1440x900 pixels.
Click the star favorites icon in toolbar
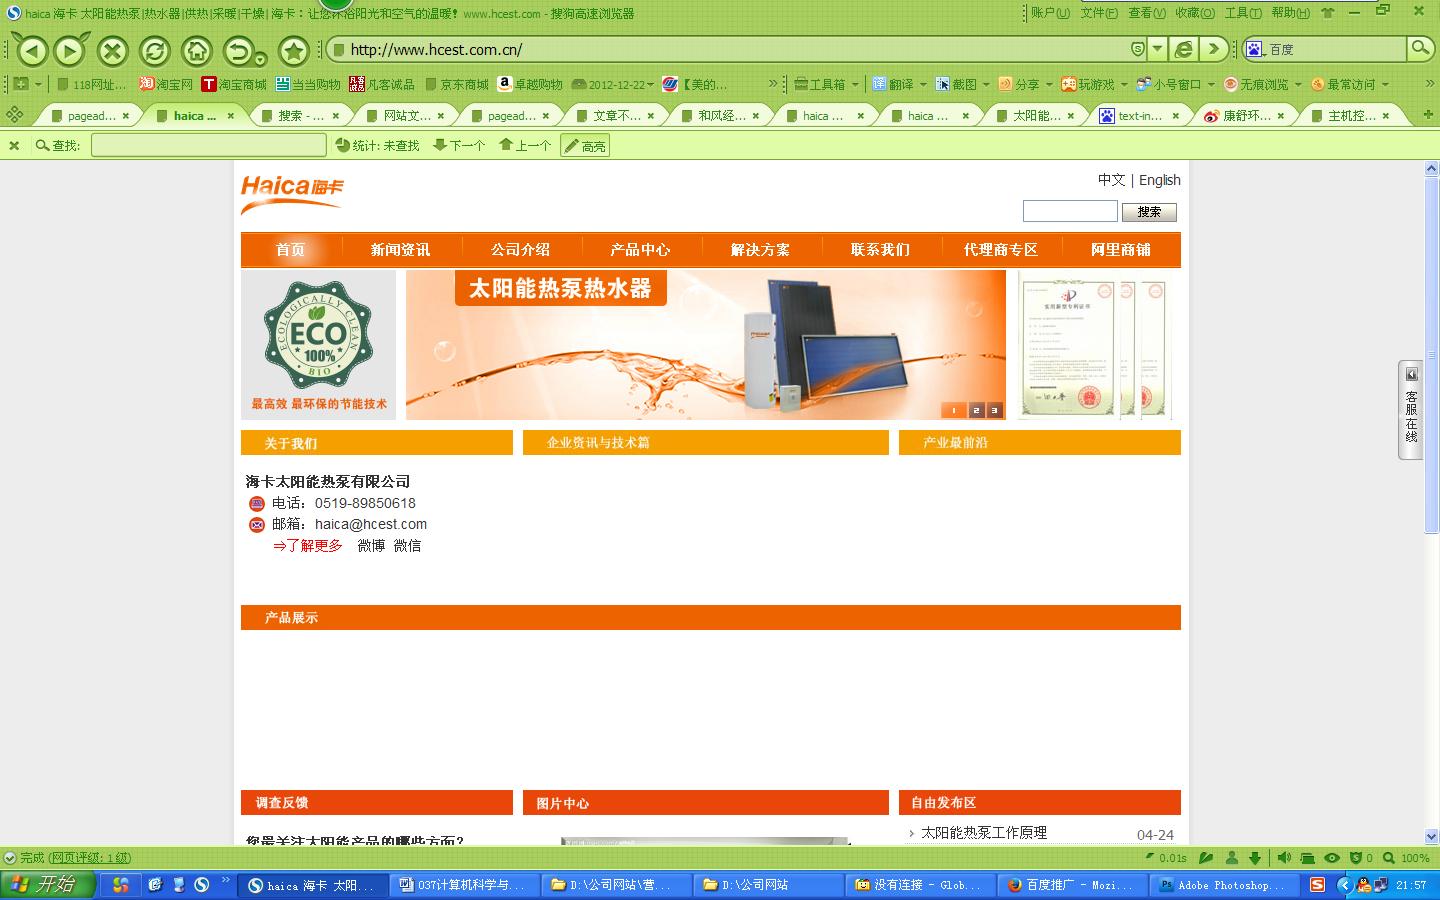[x=293, y=50]
